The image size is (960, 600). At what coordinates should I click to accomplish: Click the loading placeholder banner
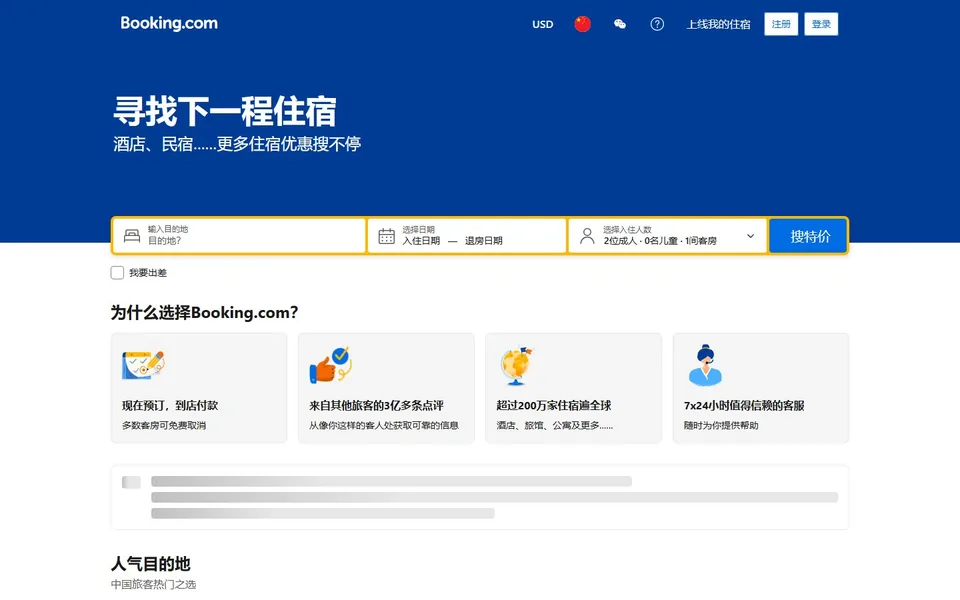[x=479, y=497]
